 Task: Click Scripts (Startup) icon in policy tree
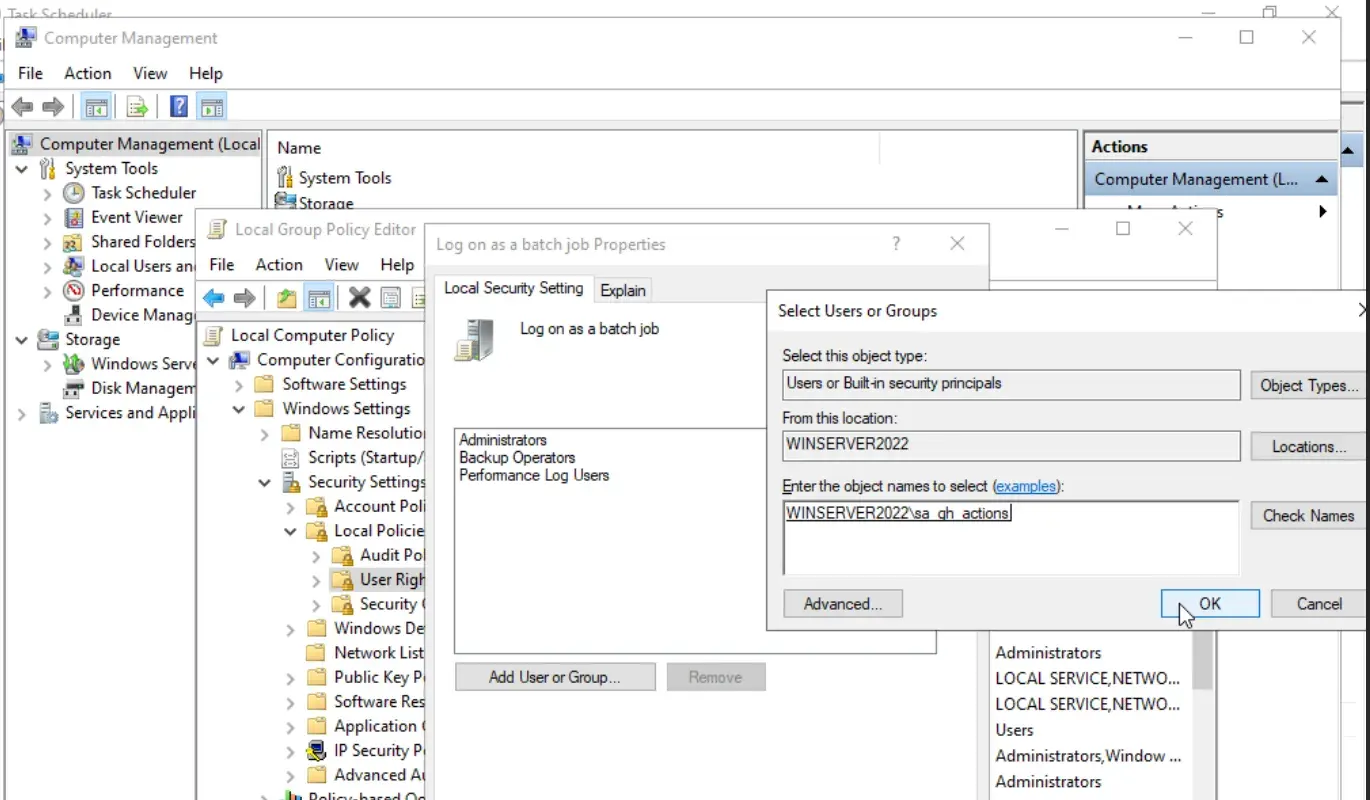(291, 458)
